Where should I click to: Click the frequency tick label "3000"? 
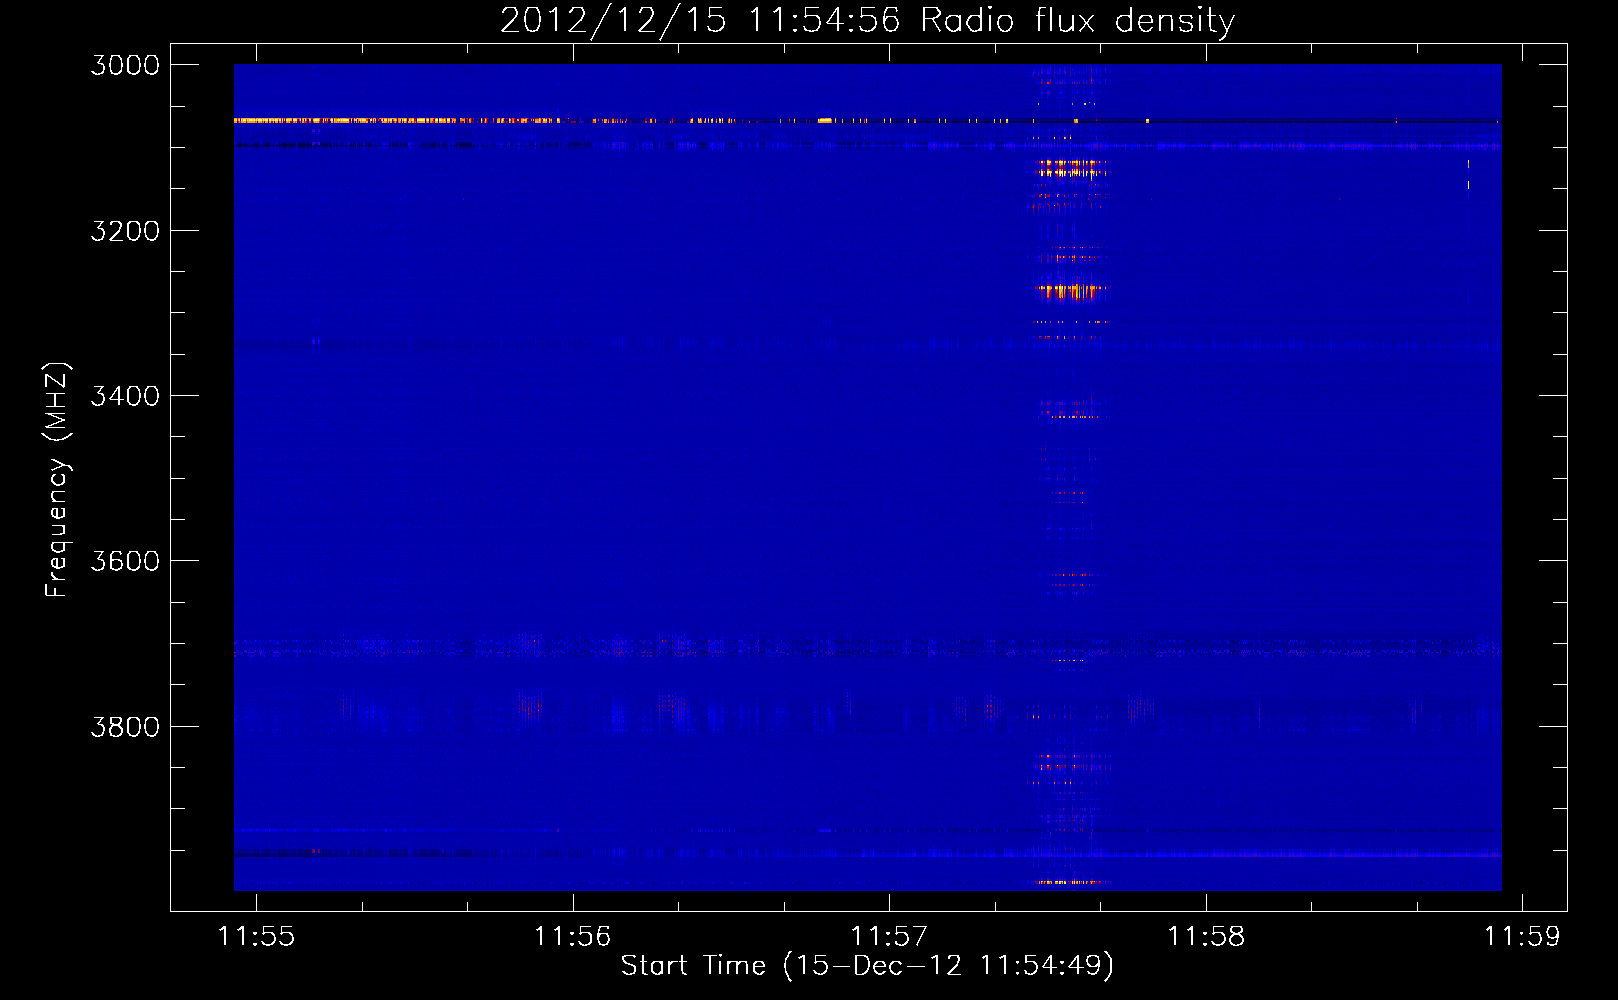(x=125, y=65)
